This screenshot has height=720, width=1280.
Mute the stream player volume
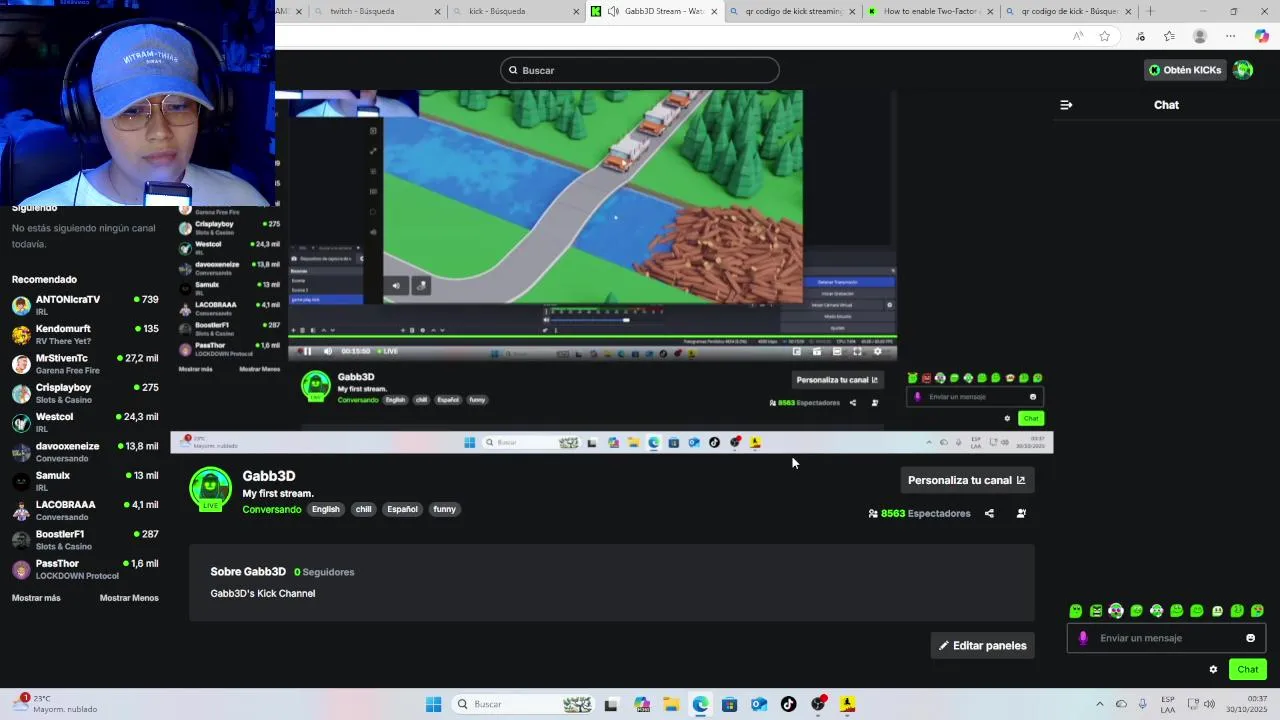[328, 351]
